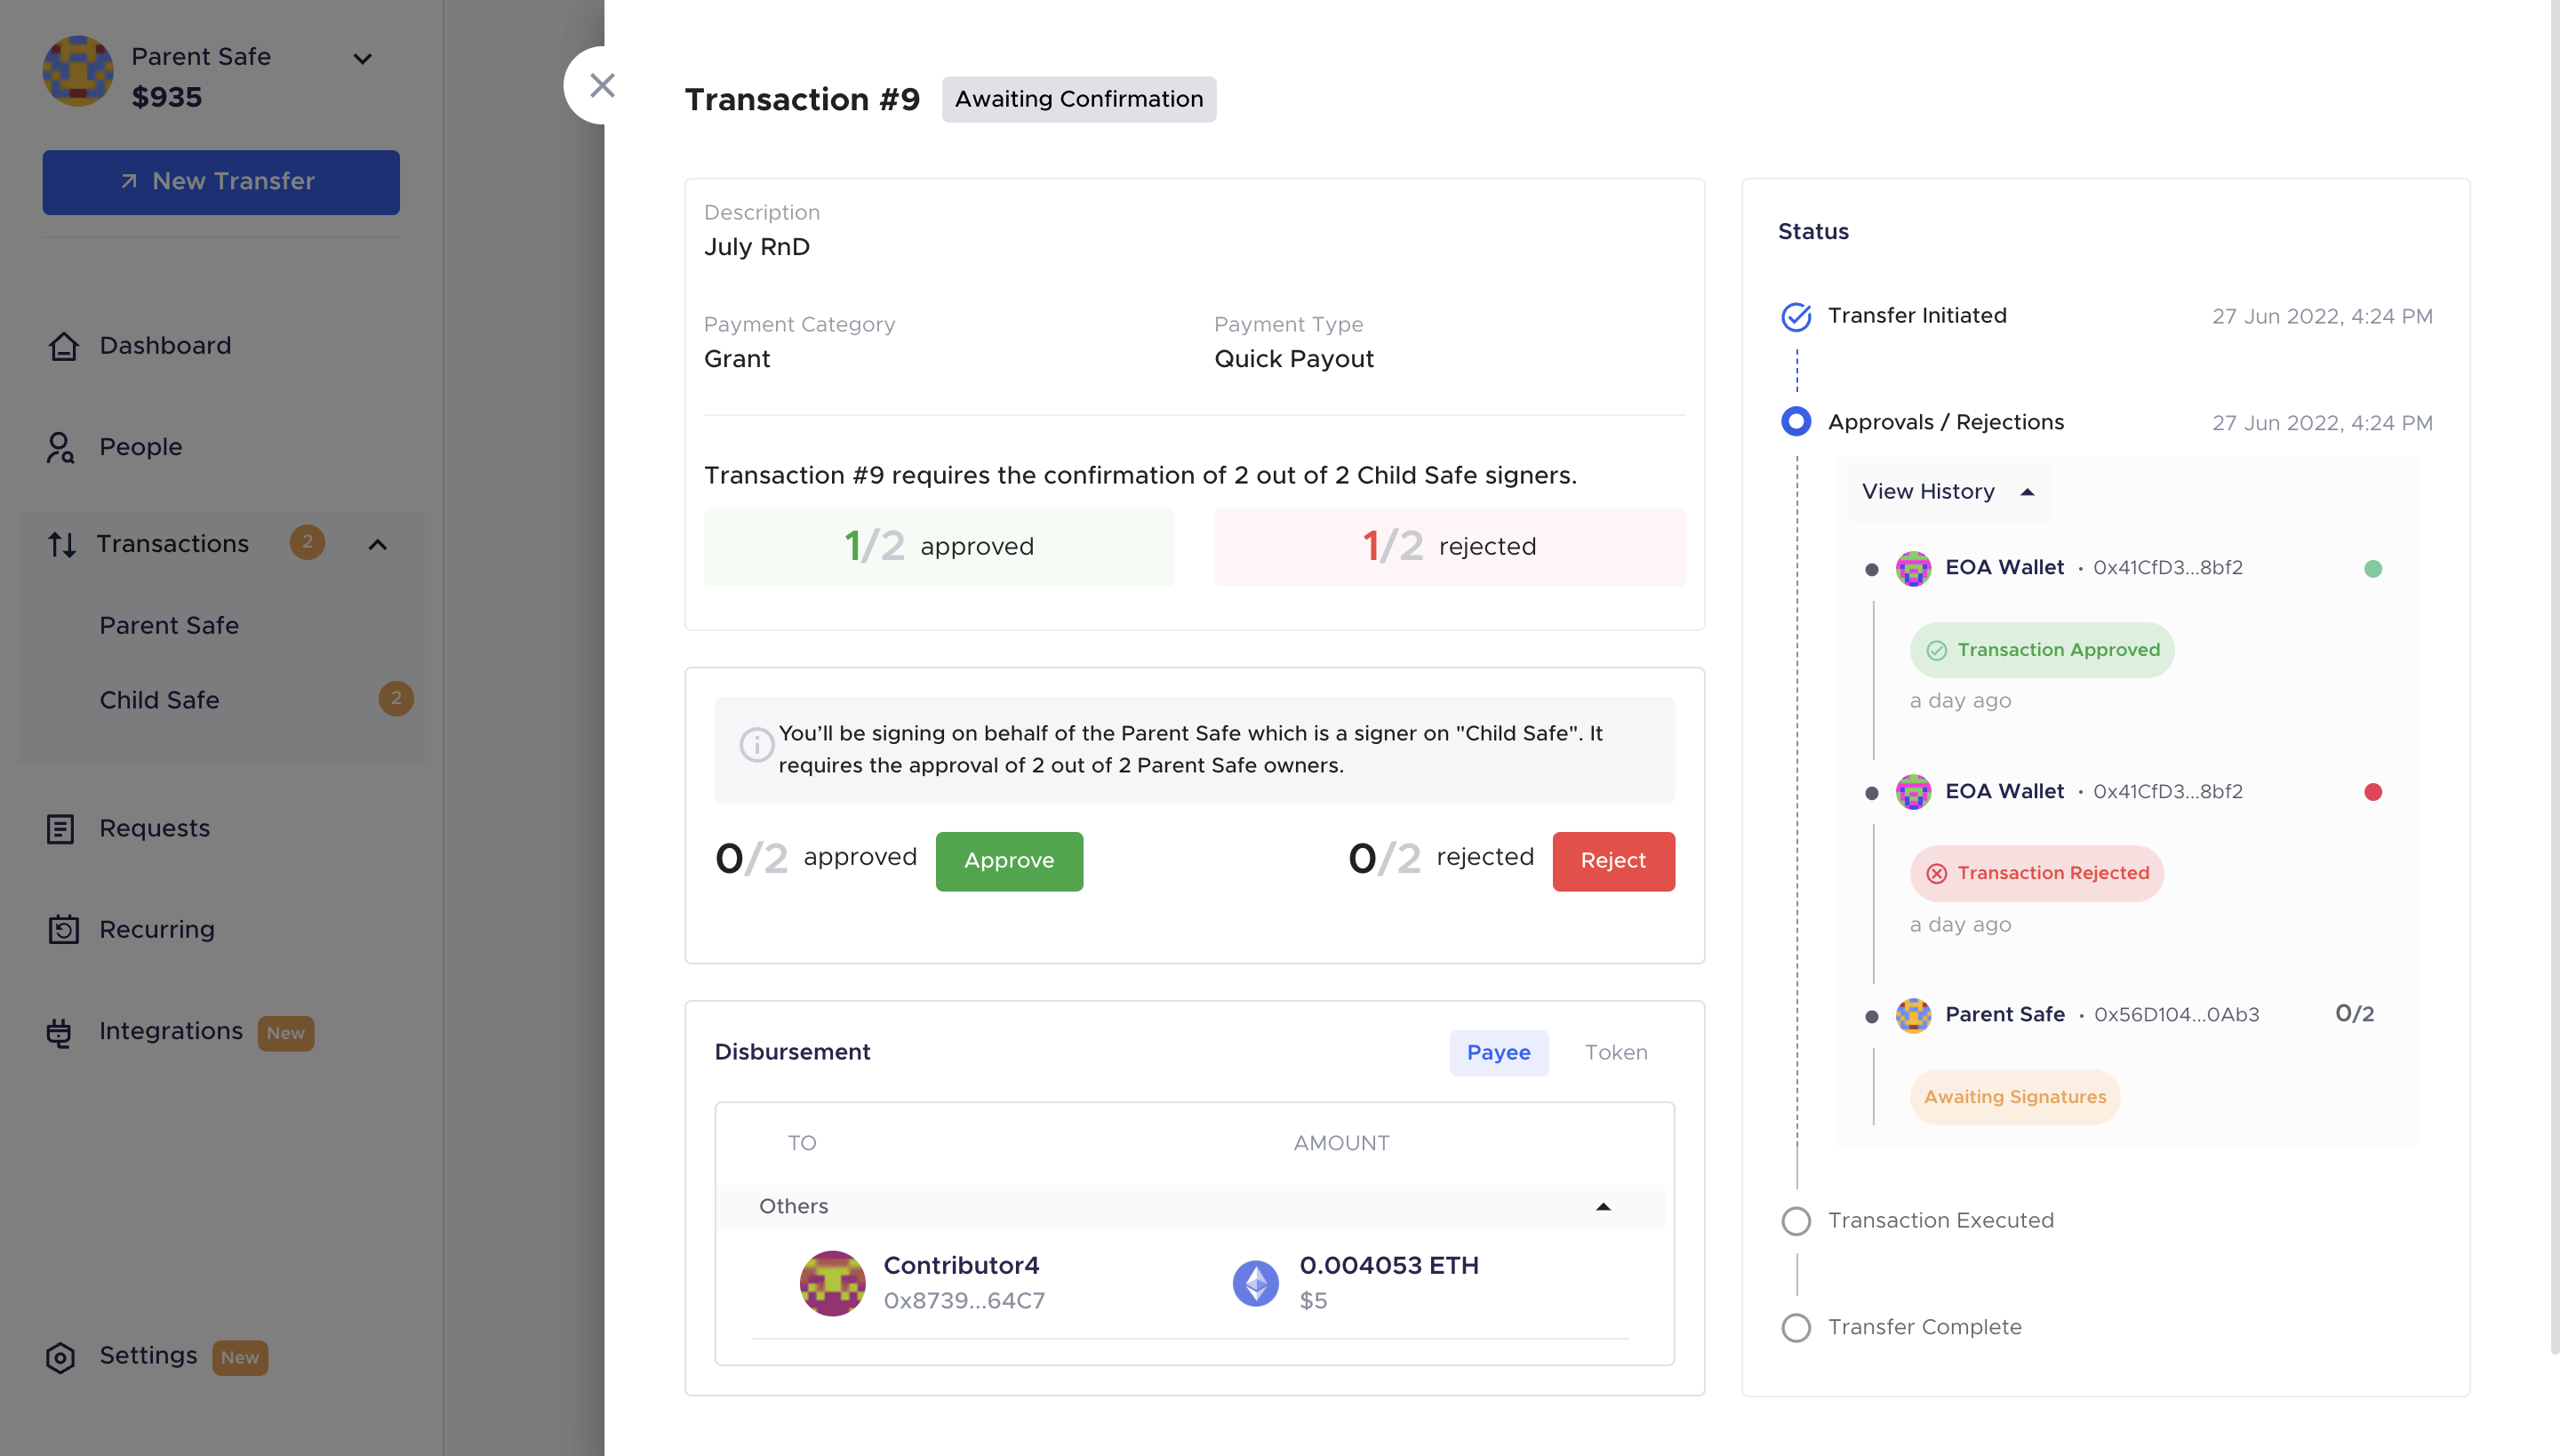Click the Transfer Complete step circle
This screenshot has width=2560, height=1456.
[x=1796, y=1328]
